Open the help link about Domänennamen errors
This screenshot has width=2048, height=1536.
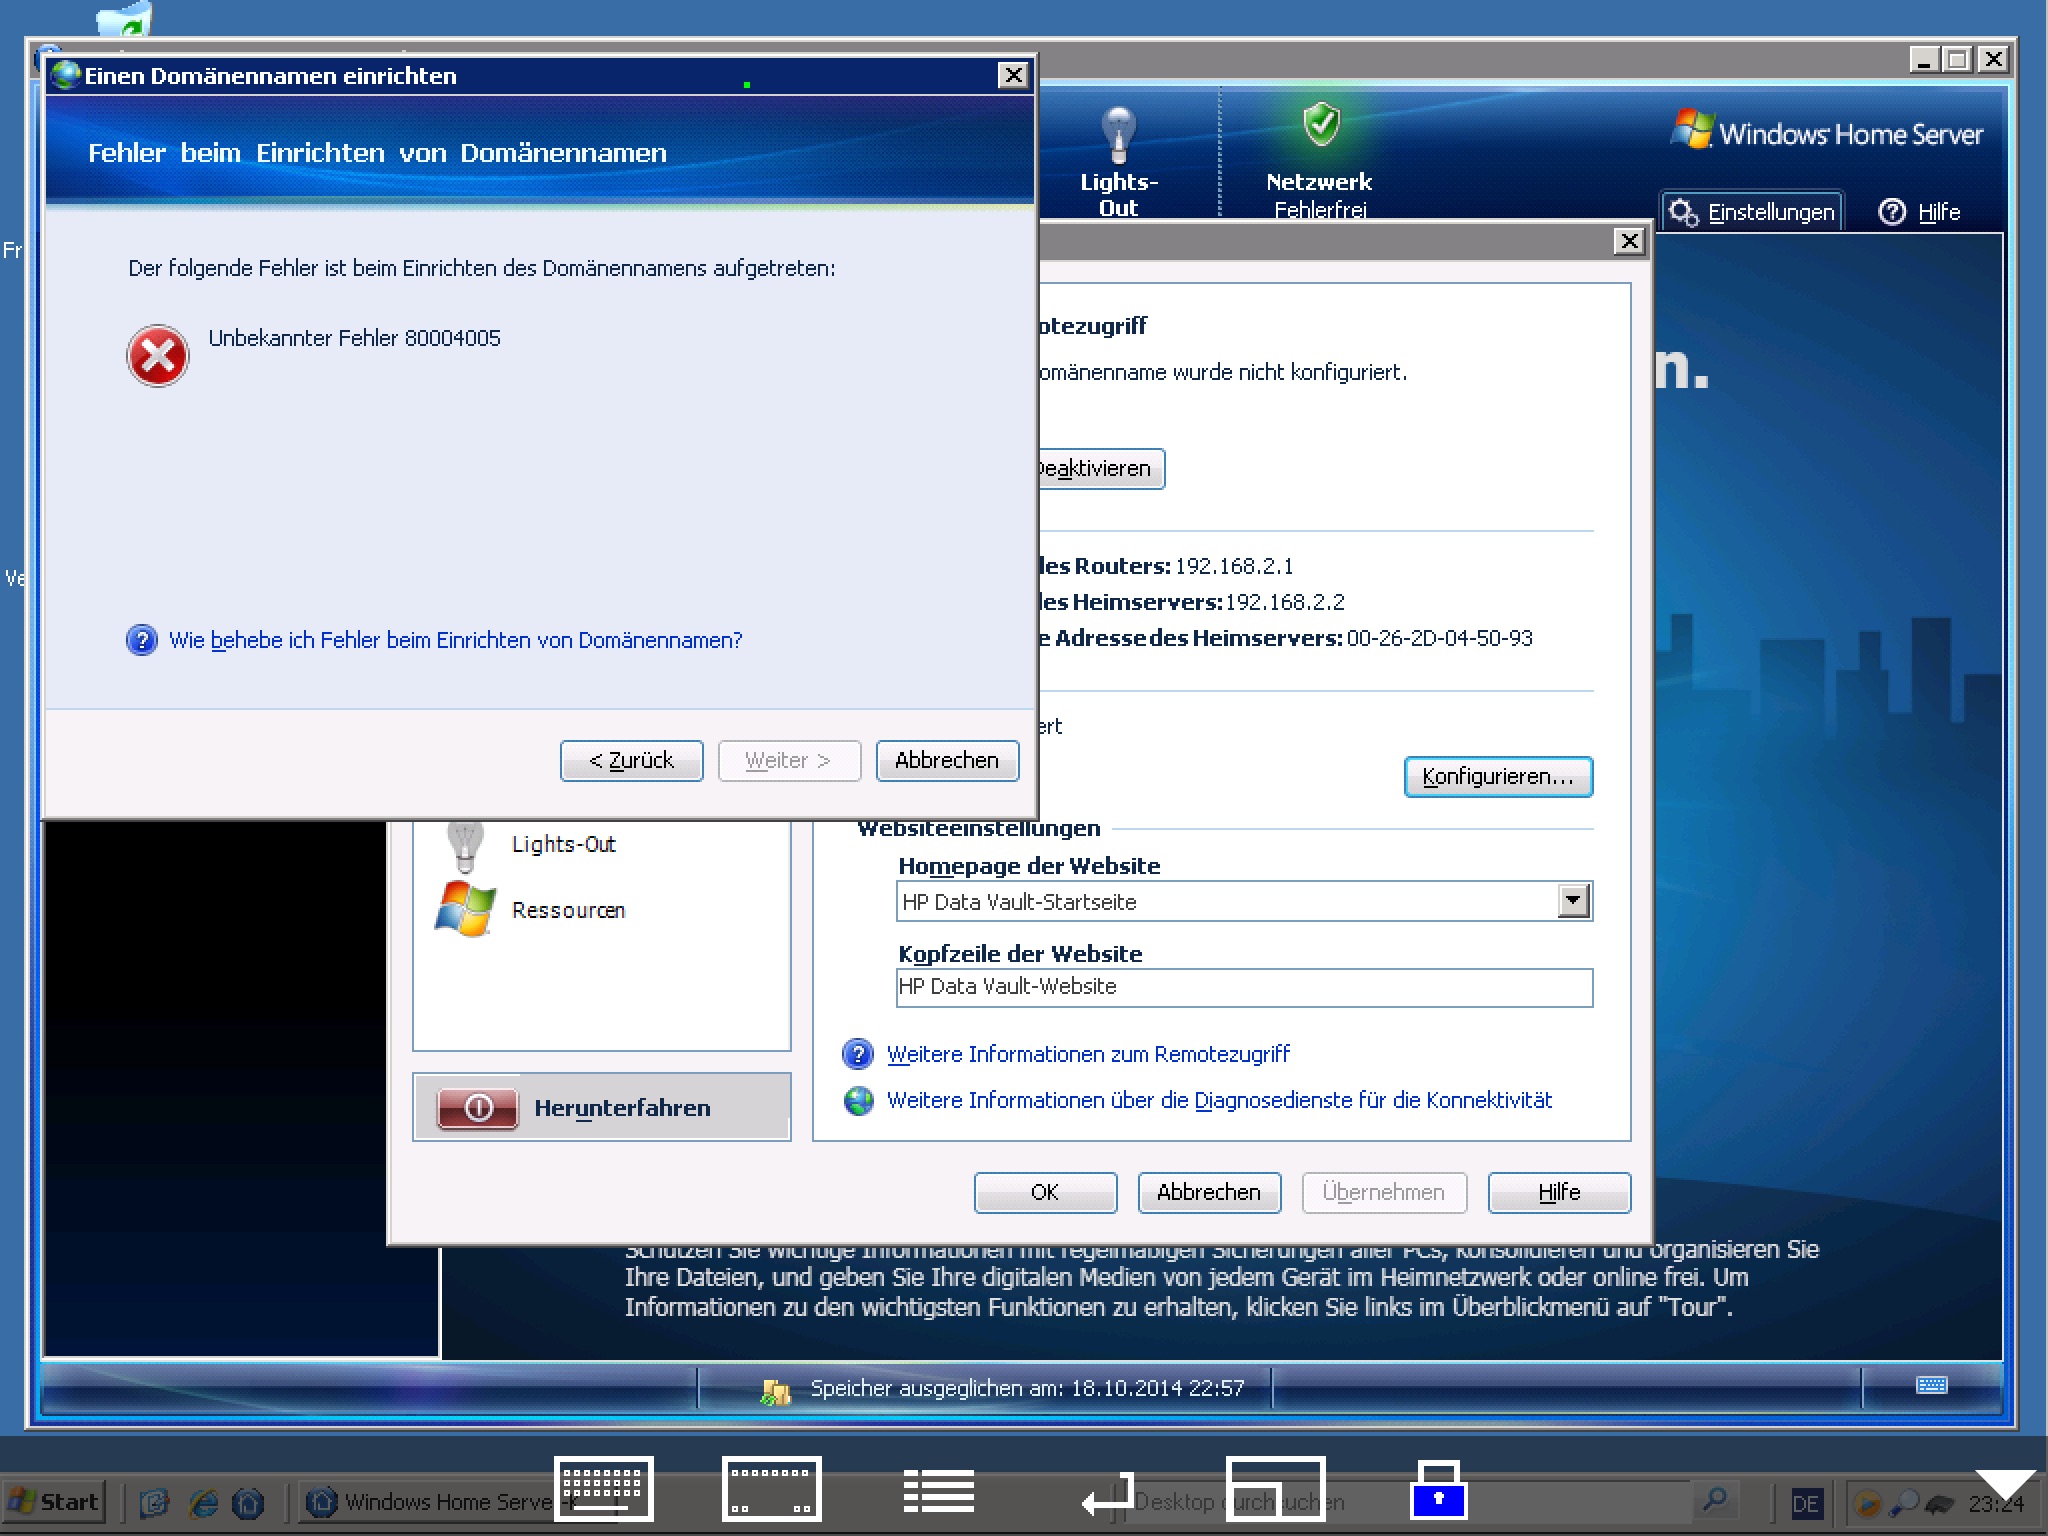click(x=455, y=640)
